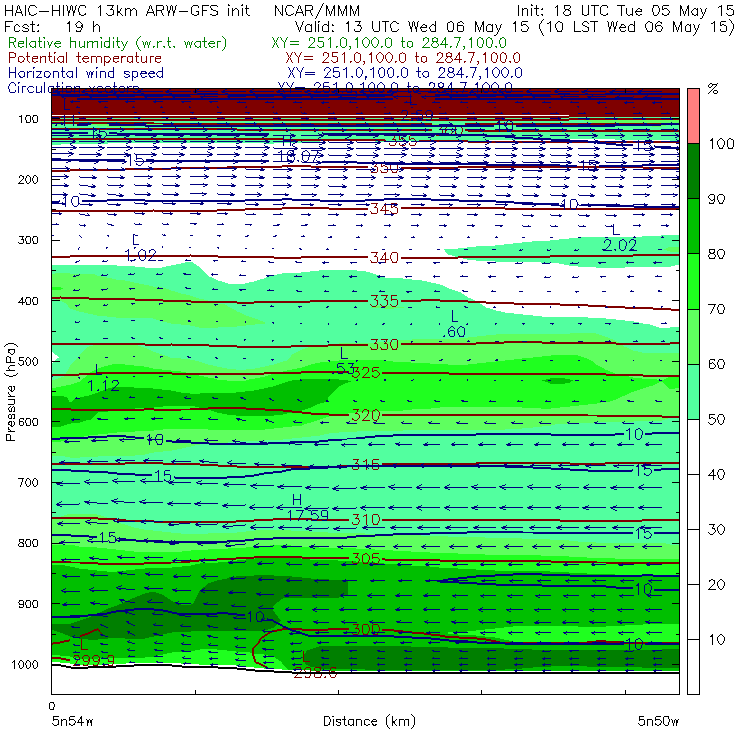
Task: Click the '345' potential temperature contour label
Action: (x=384, y=209)
